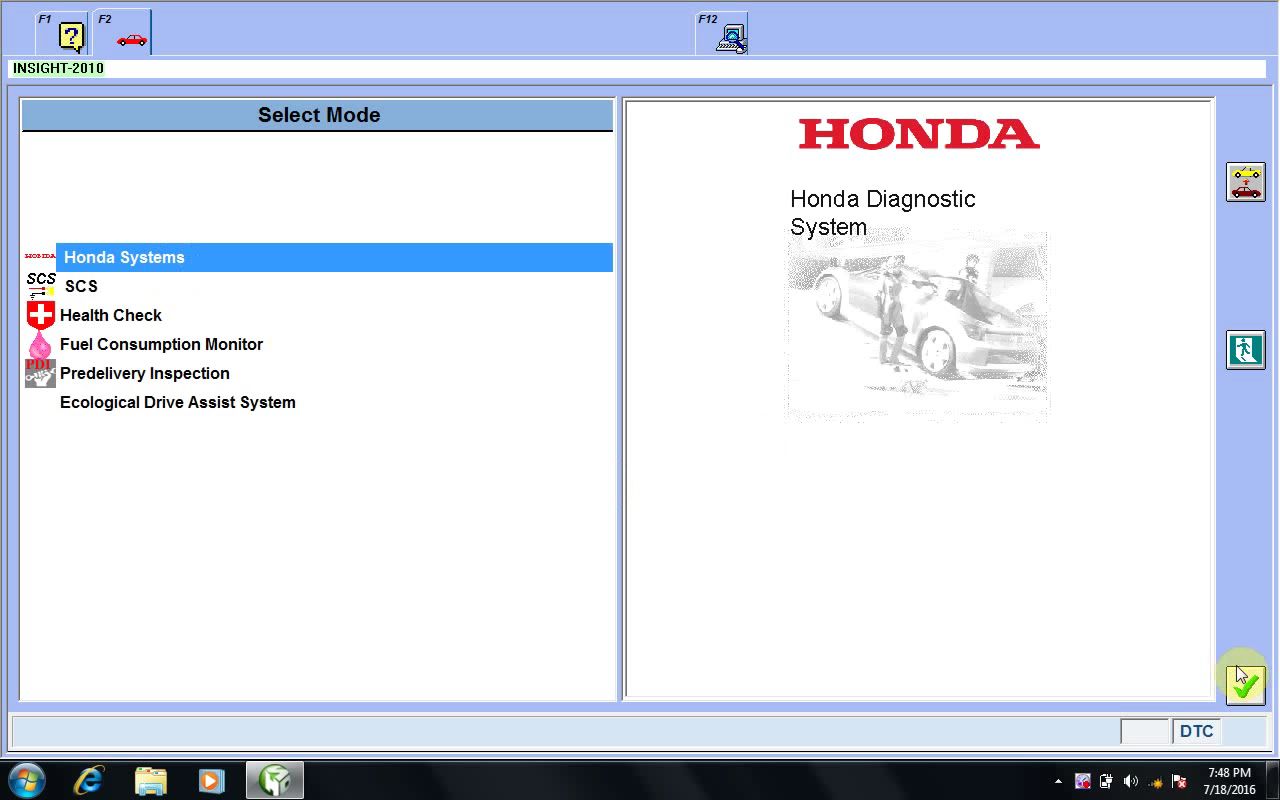Open the Windows Start menu
Image resolution: width=1280 pixels, height=800 pixels.
(27, 780)
